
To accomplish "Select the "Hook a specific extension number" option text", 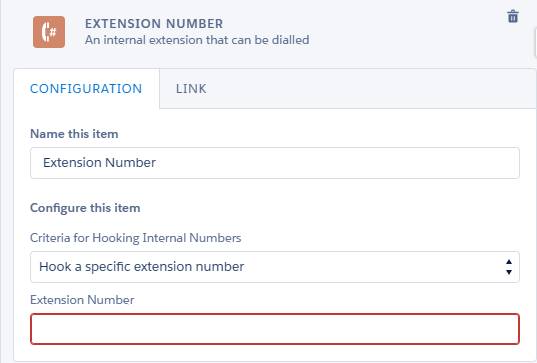I will (x=141, y=267).
